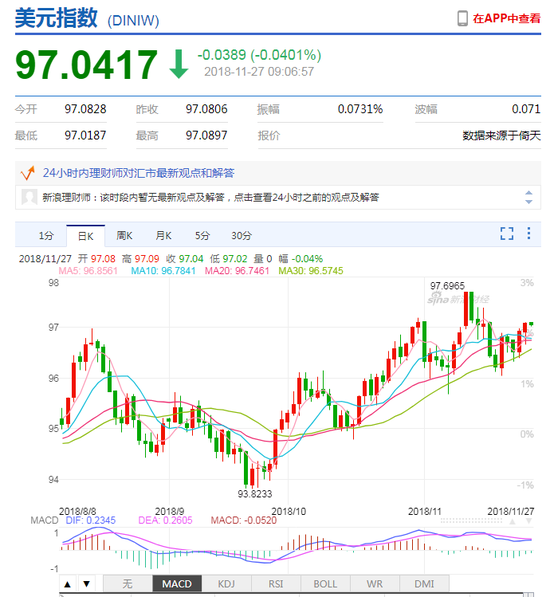Click the 2018/9 date axis label
The width and height of the screenshot is (550, 597).
tap(169, 511)
